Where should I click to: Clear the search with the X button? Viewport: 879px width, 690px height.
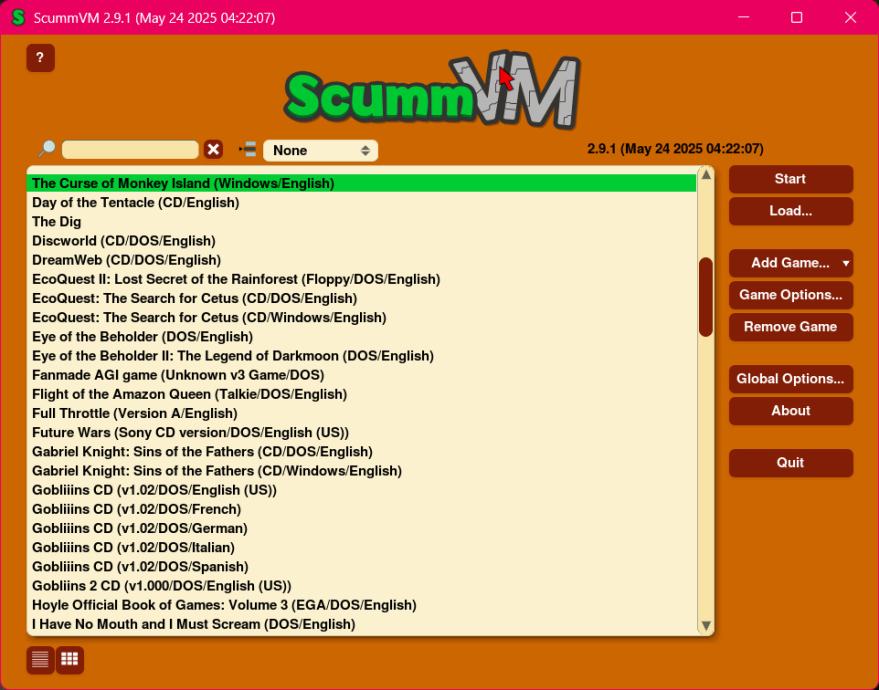click(x=213, y=150)
